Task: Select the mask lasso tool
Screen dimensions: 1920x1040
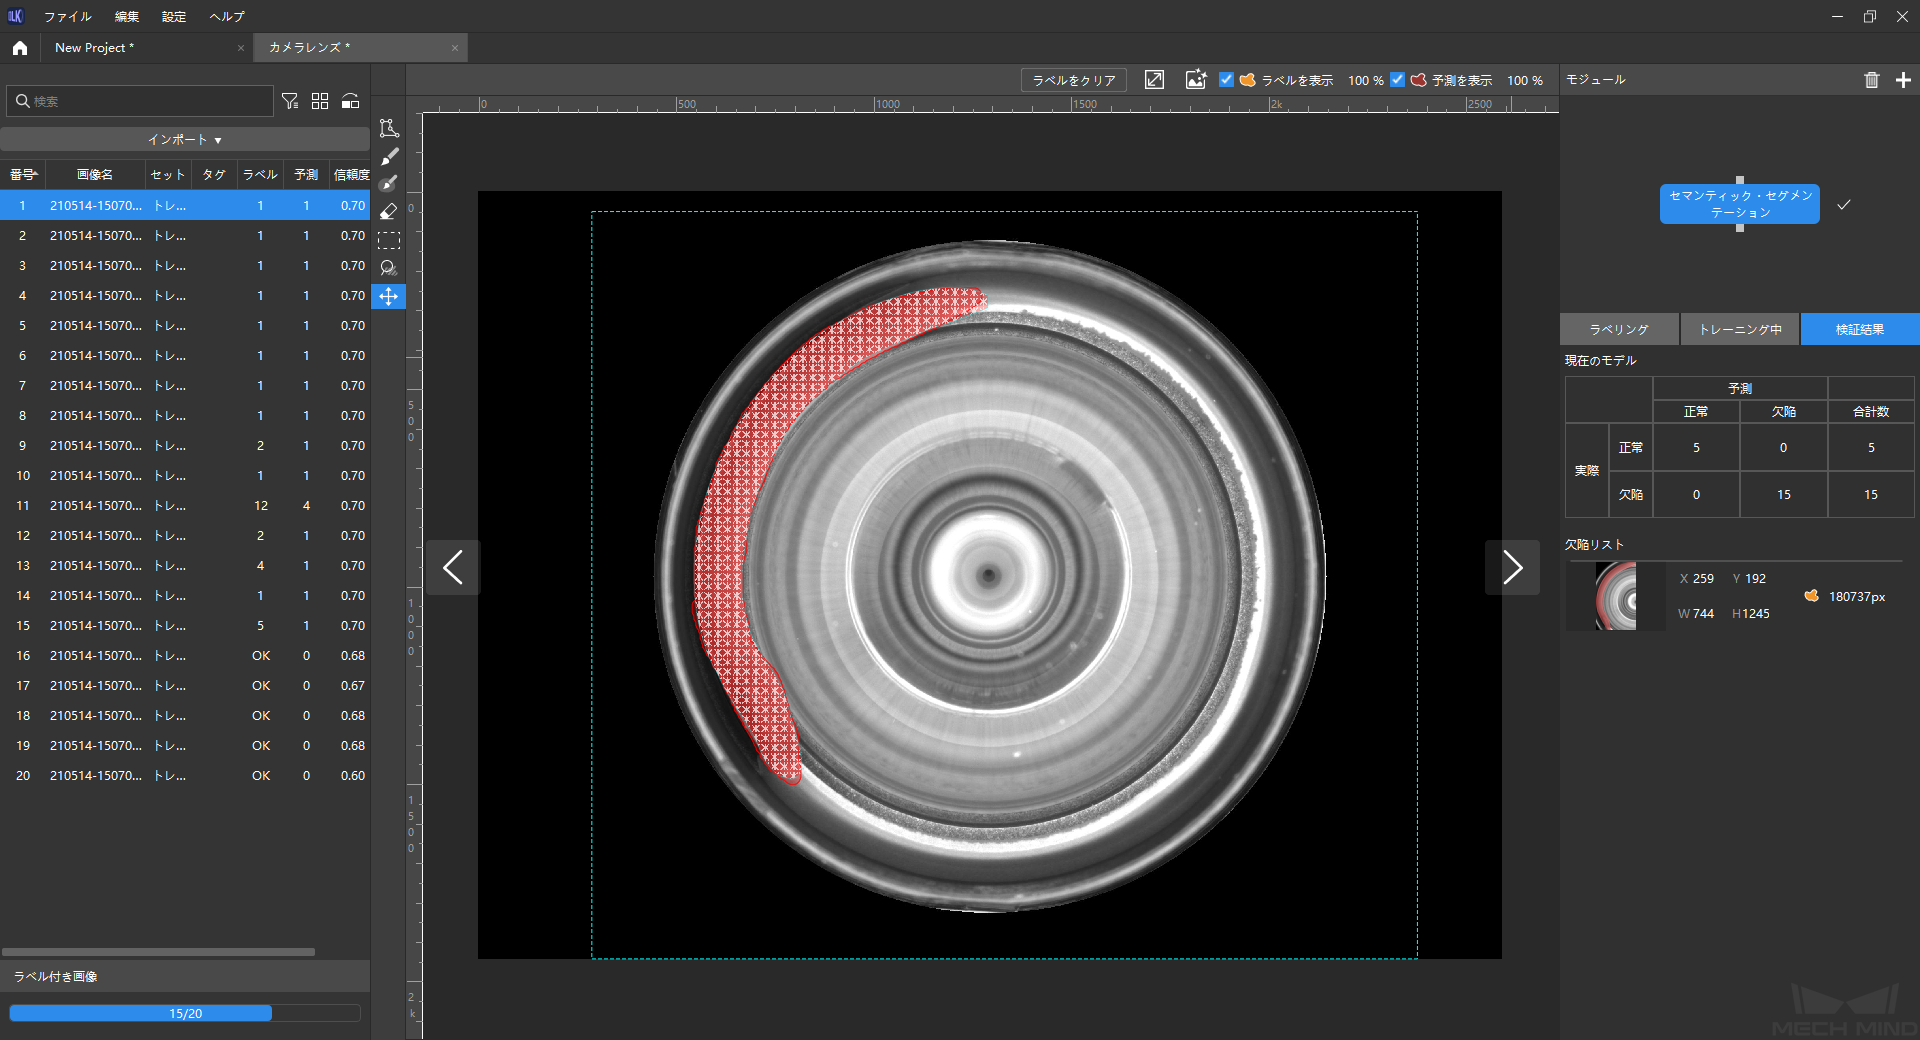Action: 389,268
